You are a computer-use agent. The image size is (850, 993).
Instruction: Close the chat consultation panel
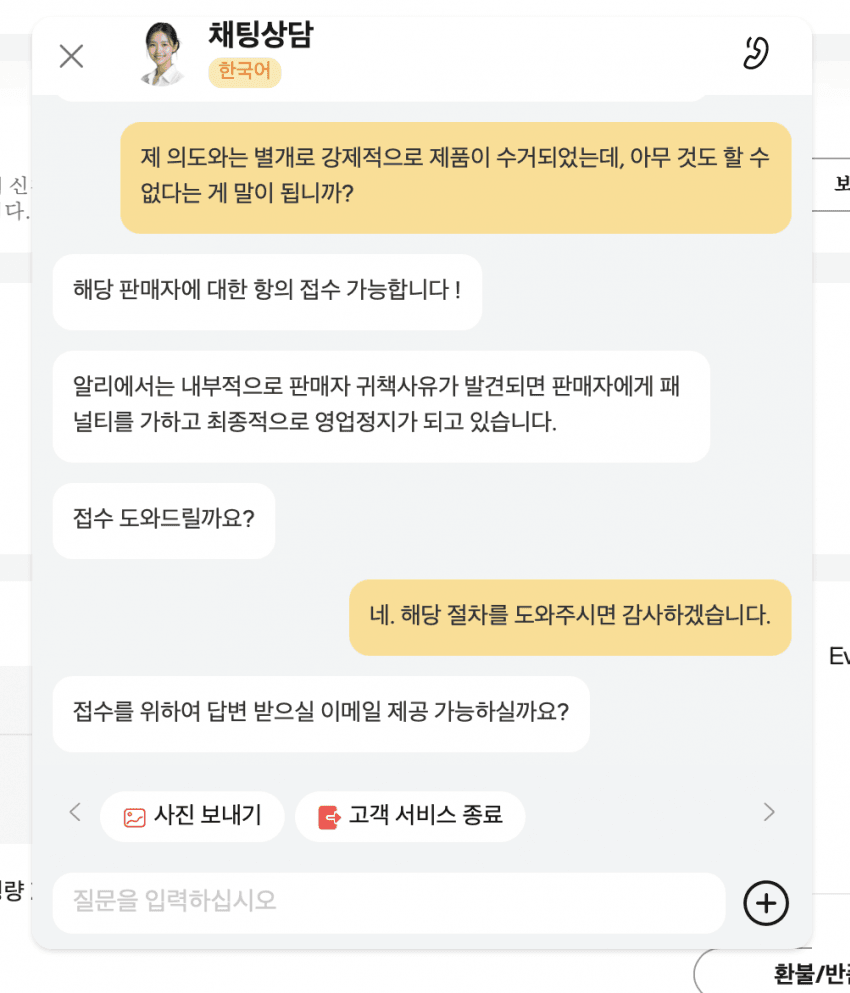71,56
